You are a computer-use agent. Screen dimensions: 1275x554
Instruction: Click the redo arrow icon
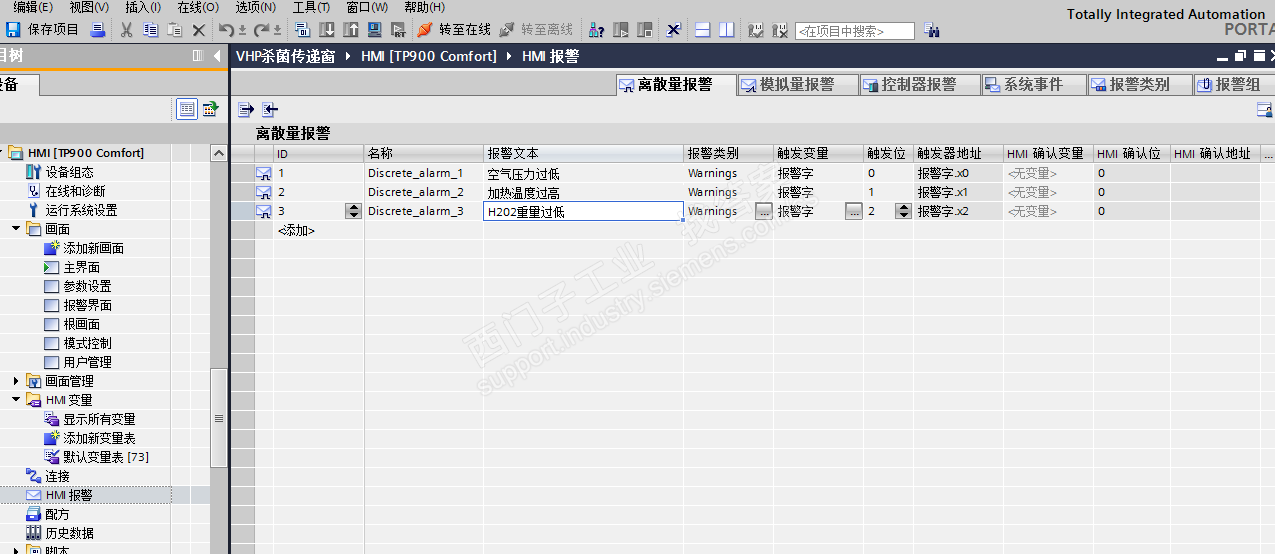click(x=261, y=30)
